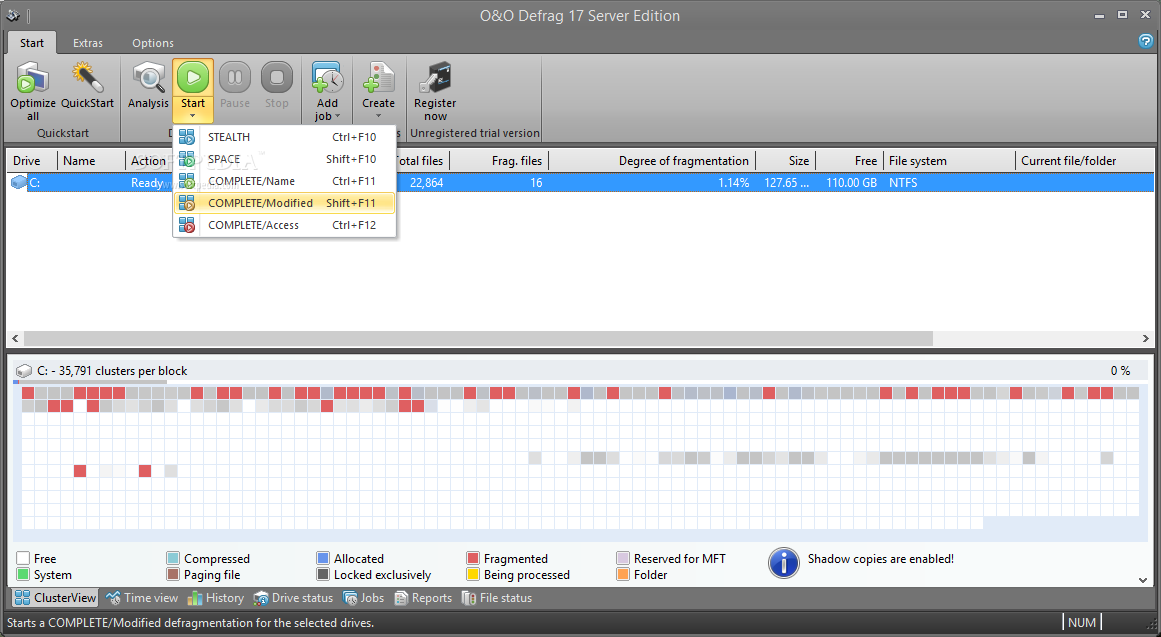Choose COMPLETE/Modified from Start menu
This screenshot has width=1161, height=637.
coord(284,203)
